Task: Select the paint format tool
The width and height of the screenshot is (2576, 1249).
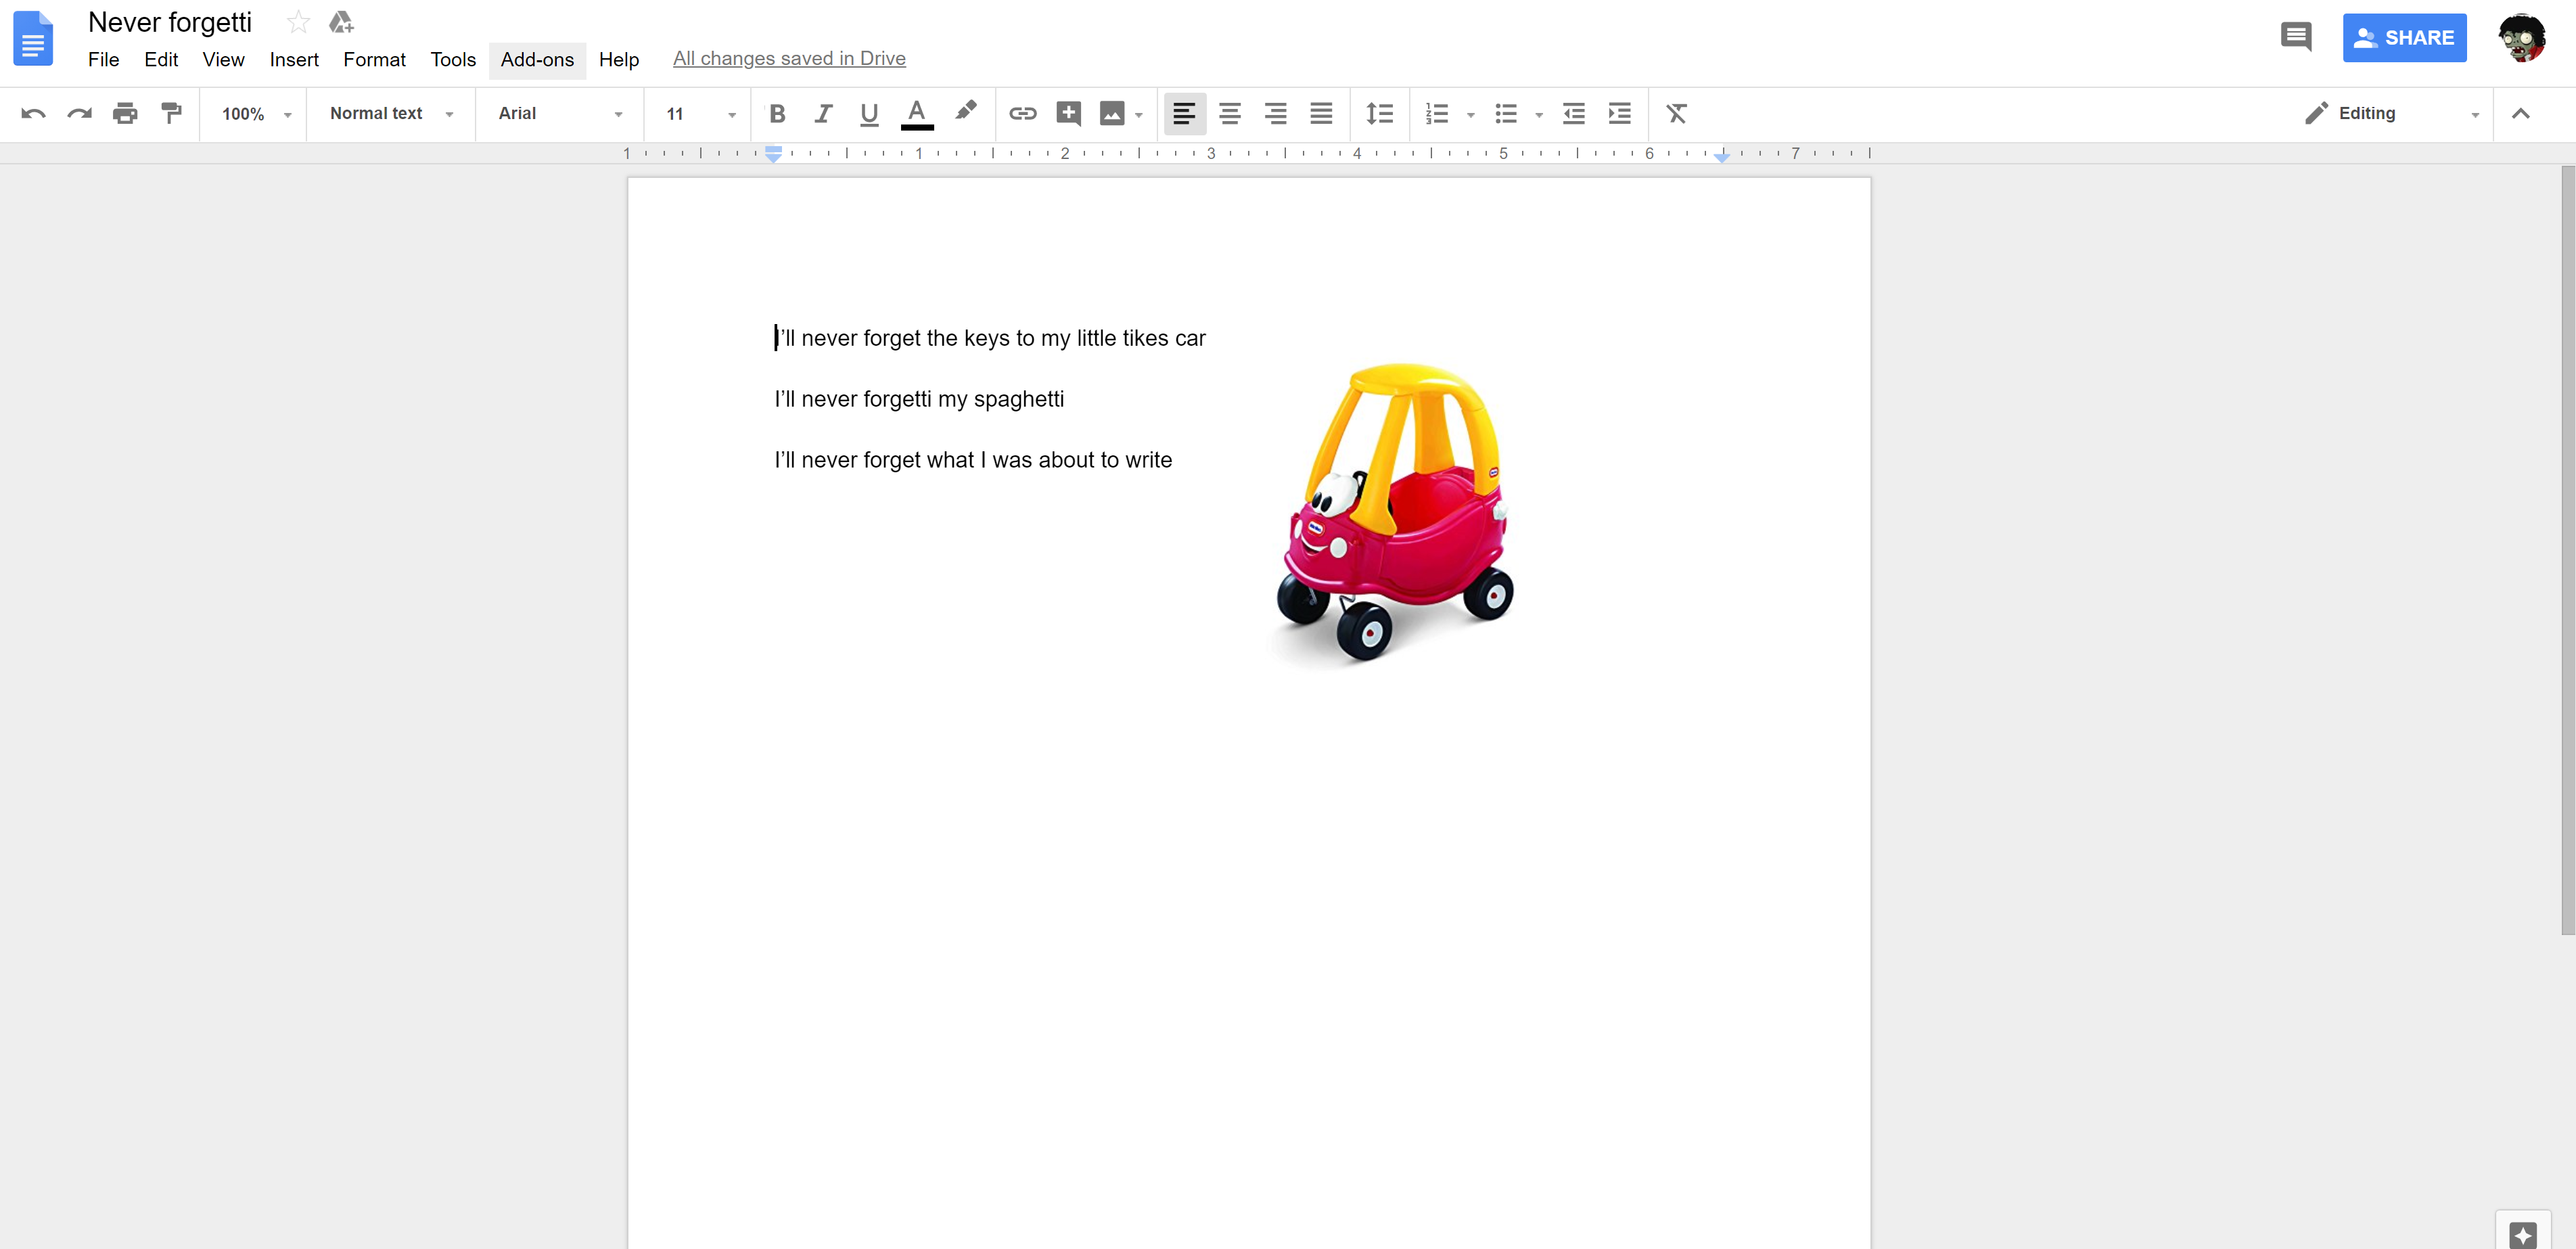Action: 171,113
